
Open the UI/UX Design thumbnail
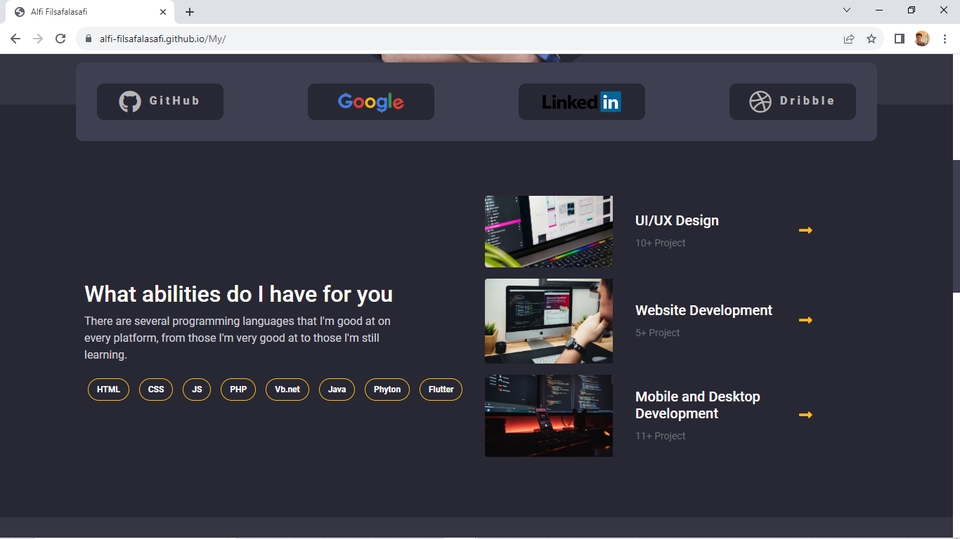(x=549, y=232)
